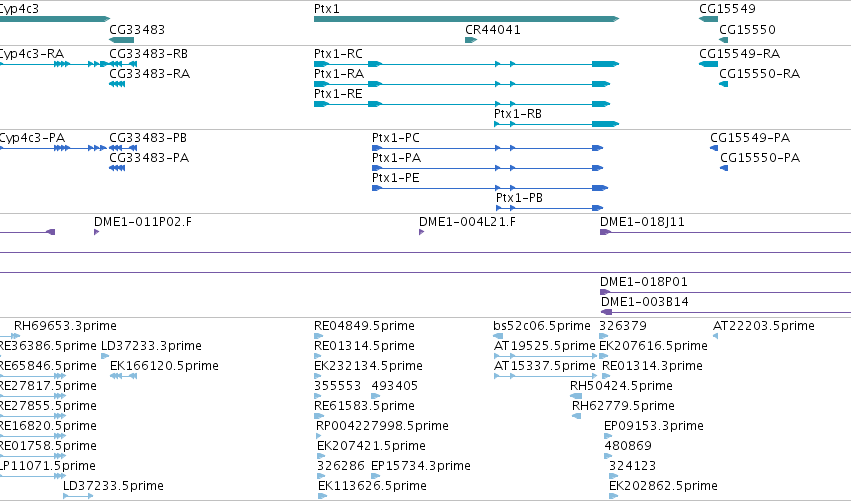Open the Ptx1-RC transcript label
Viewport: 851px width, 501px height.
(x=338, y=54)
